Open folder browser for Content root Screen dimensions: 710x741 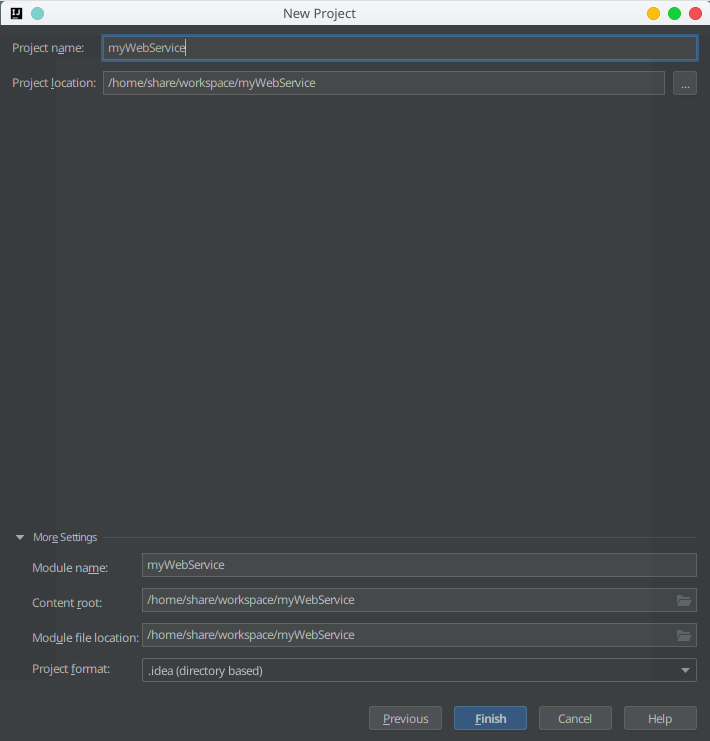click(684, 600)
